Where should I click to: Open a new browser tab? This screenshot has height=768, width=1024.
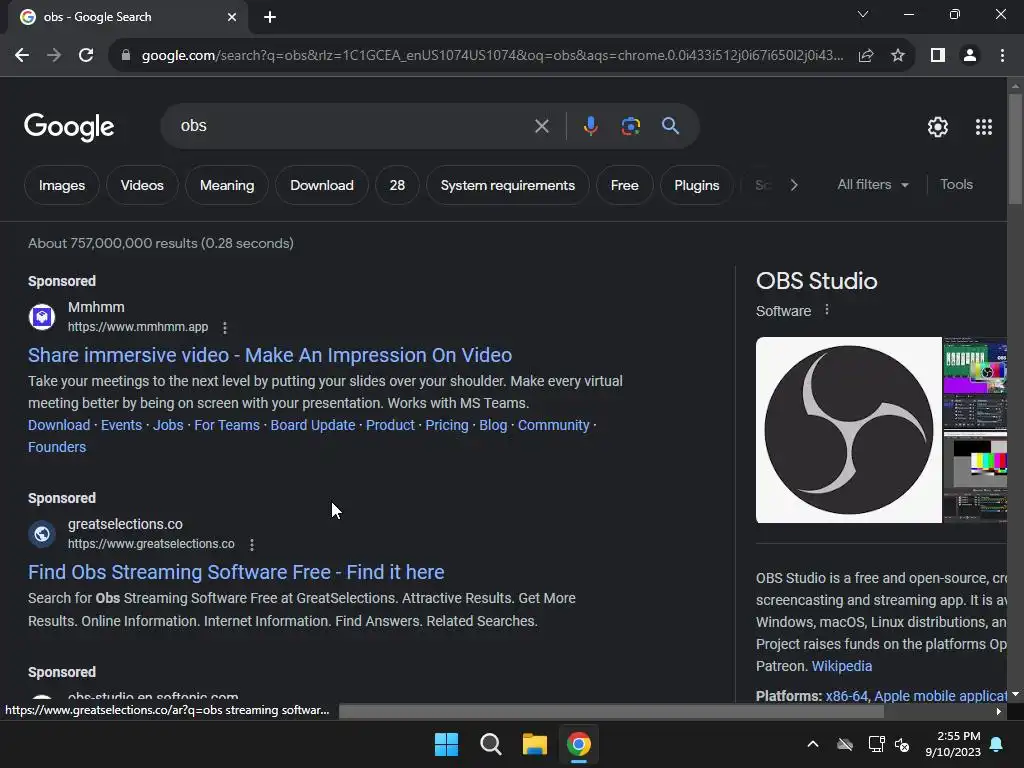pos(270,17)
